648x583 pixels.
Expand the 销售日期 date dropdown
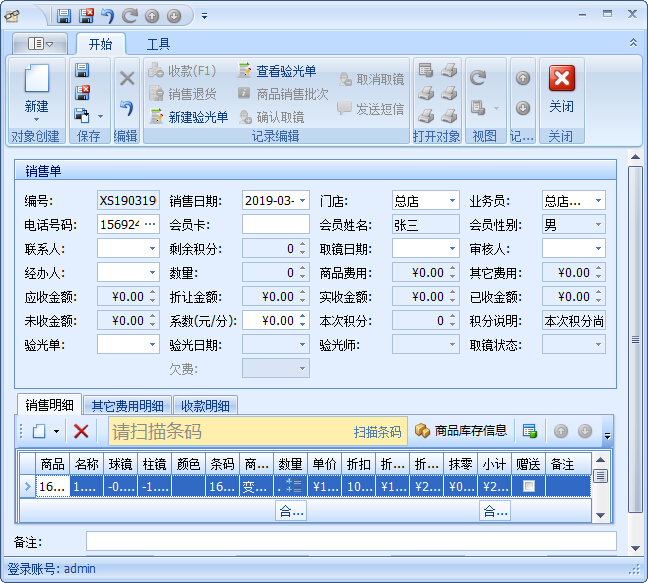pyautogui.click(x=303, y=201)
